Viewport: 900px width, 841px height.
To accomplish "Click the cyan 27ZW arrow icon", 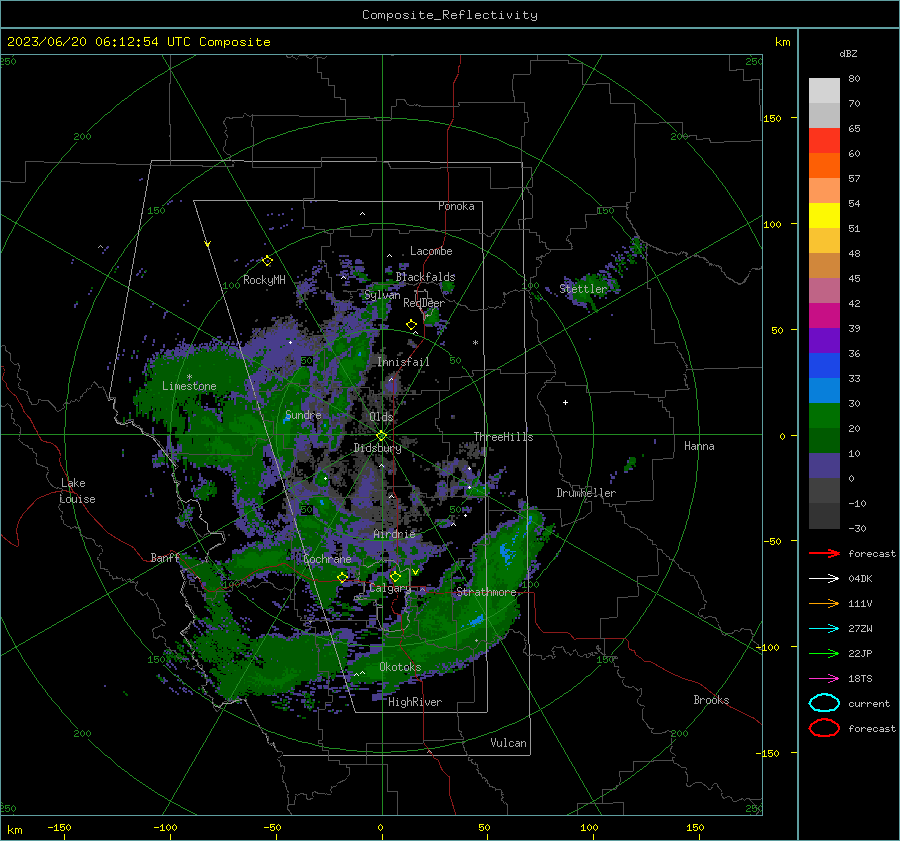I will (x=824, y=629).
